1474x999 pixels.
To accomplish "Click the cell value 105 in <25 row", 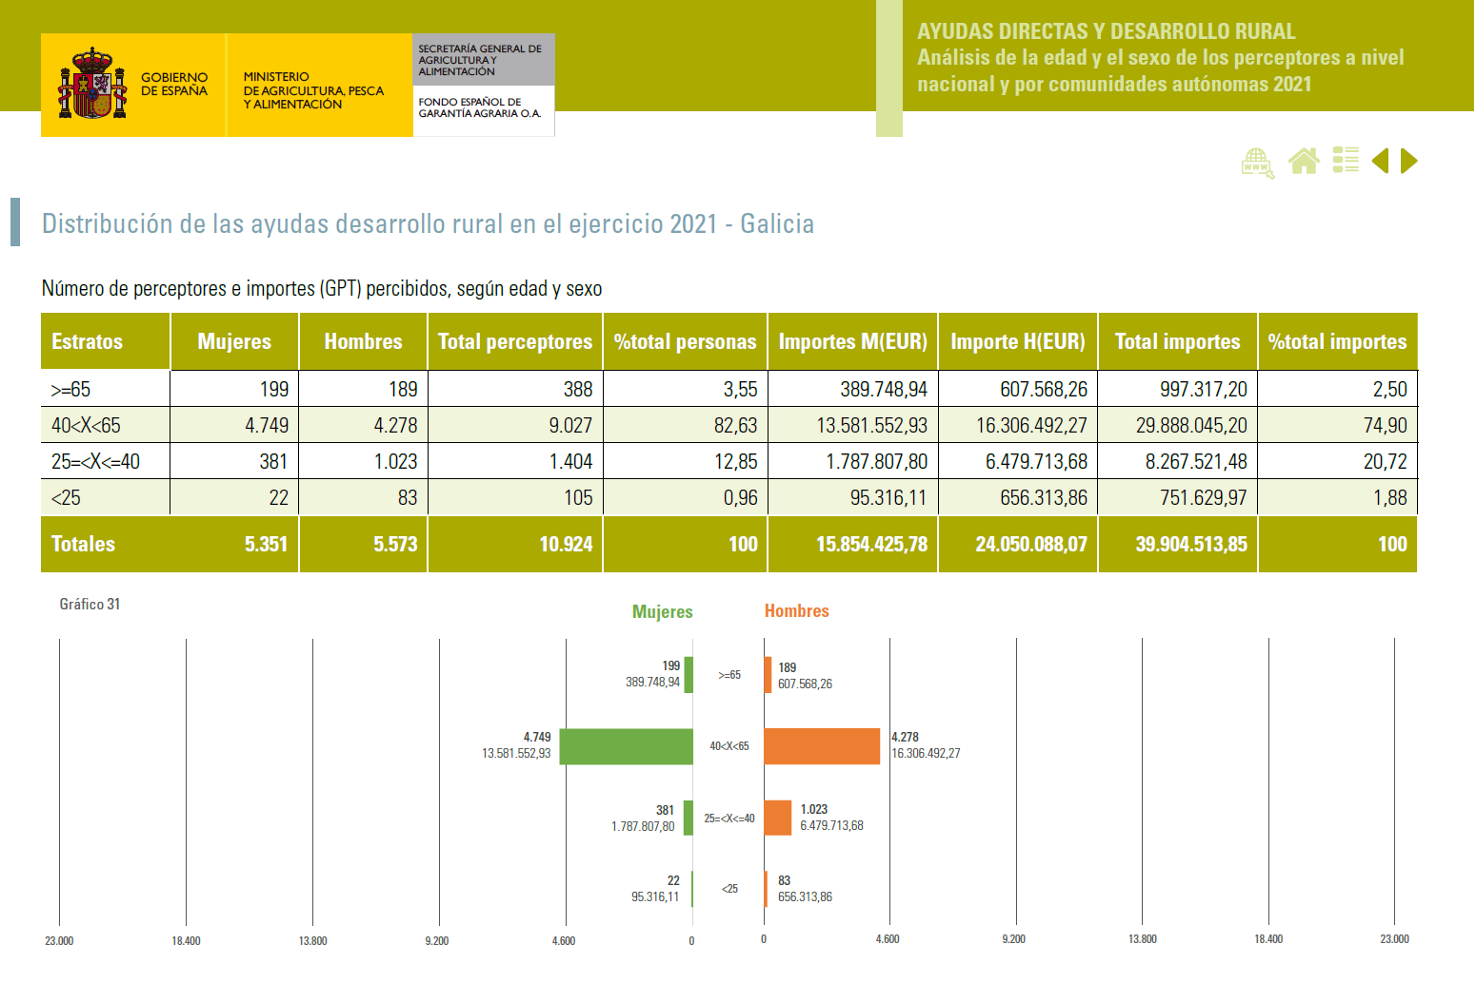I will pos(578,498).
